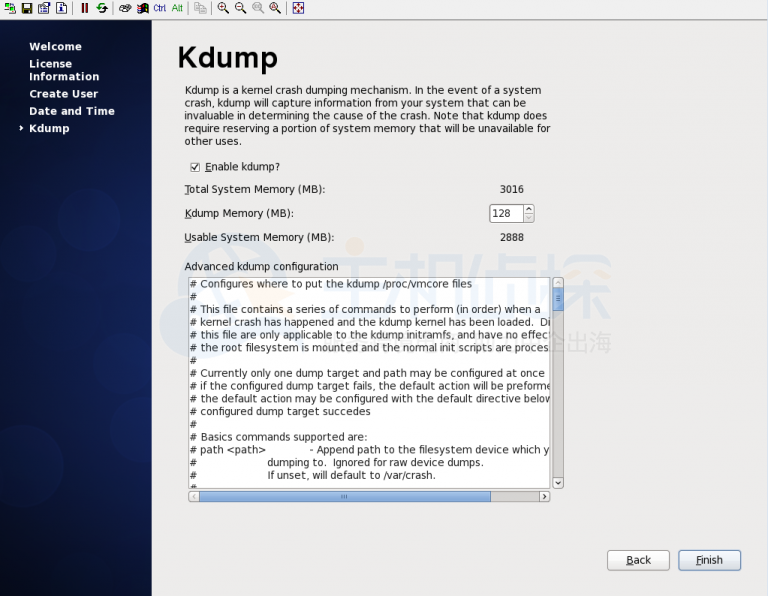
Task: Click the zoom in magnifier icon
Action: coord(223,8)
